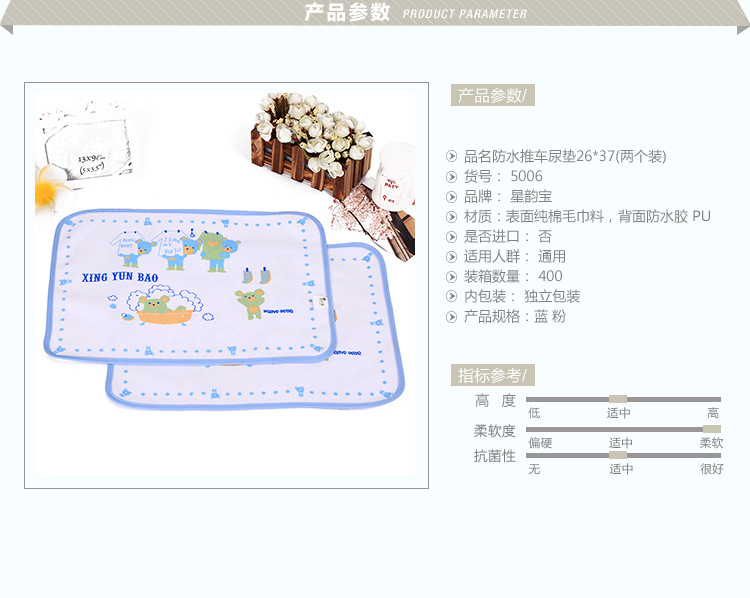Click 低 under the 高度 slider
The width and height of the screenshot is (750, 598).
tap(534, 412)
